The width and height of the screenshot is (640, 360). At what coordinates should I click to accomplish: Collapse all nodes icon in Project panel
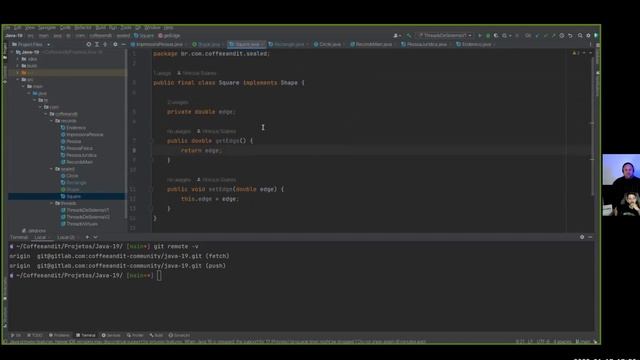point(105,44)
